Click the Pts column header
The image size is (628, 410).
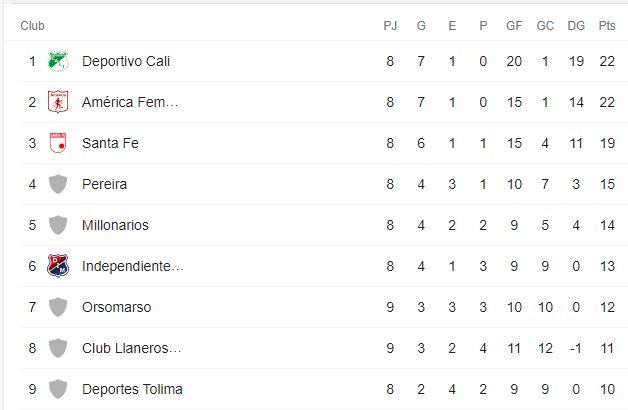pyautogui.click(x=607, y=26)
